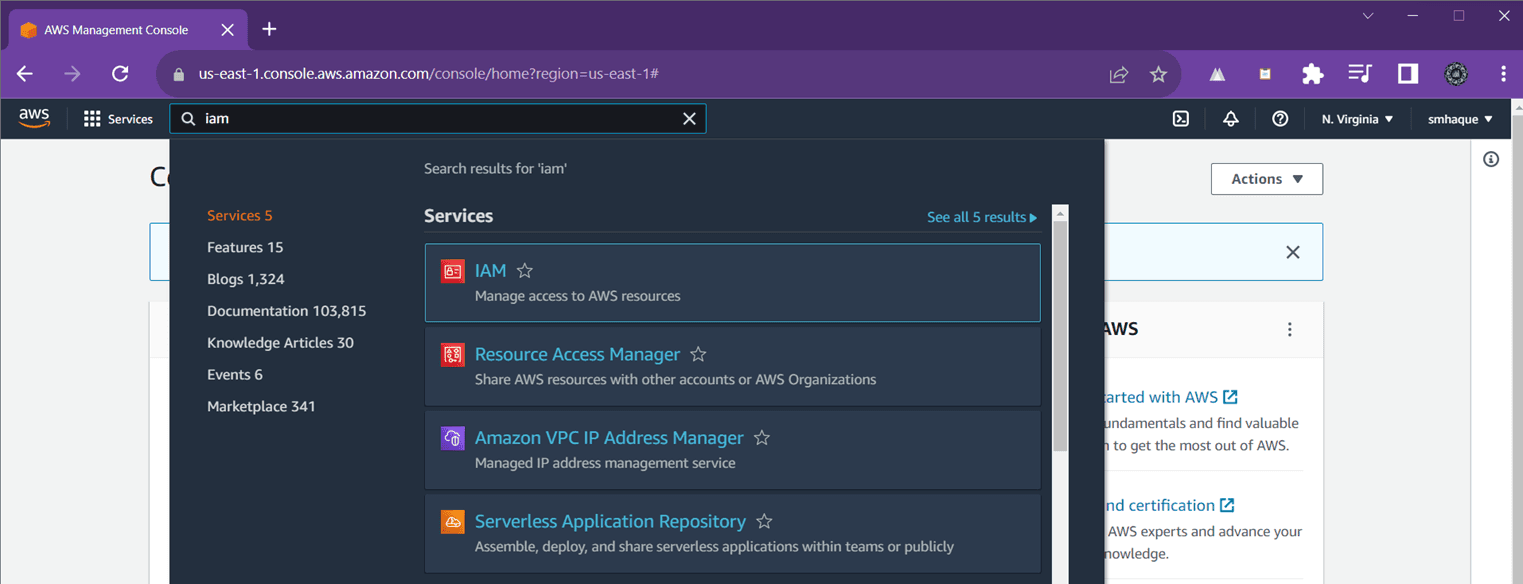Open the help question mark icon
Image resolution: width=1523 pixels, height=584 pixels.
point(1280,118)
